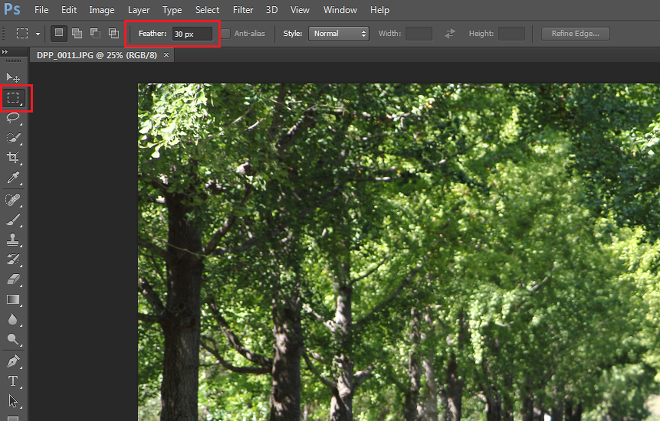
Task: Select the Clone Stamp tool
Action: point(13,240)
